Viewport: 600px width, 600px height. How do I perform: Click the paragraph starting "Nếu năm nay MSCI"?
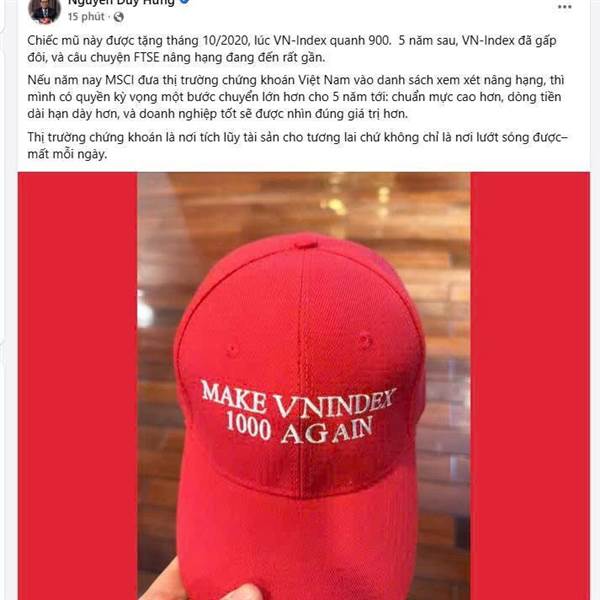pos(296,97)
